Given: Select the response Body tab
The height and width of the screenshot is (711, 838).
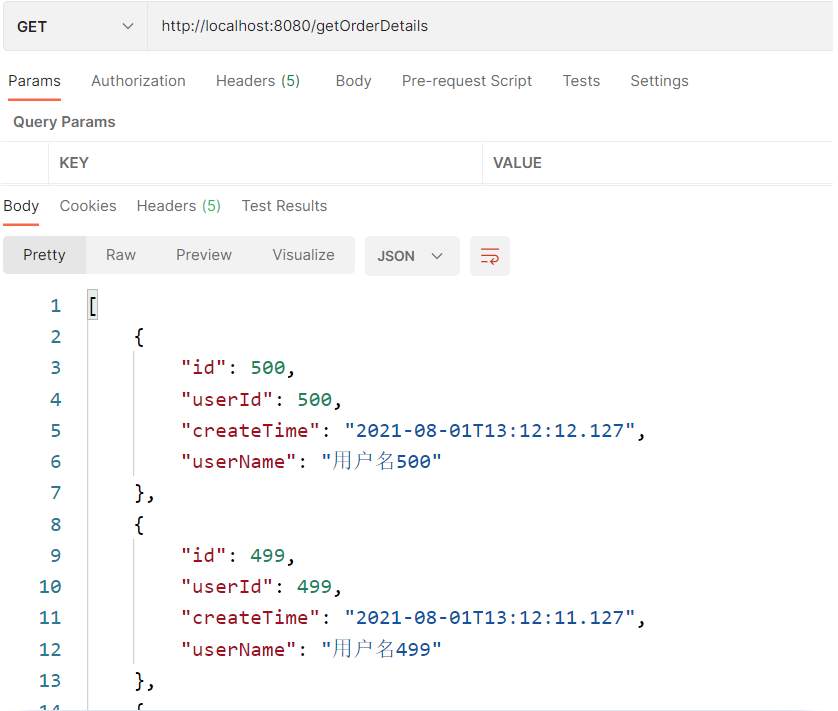Looking at the screenshot, I should 21,206.
